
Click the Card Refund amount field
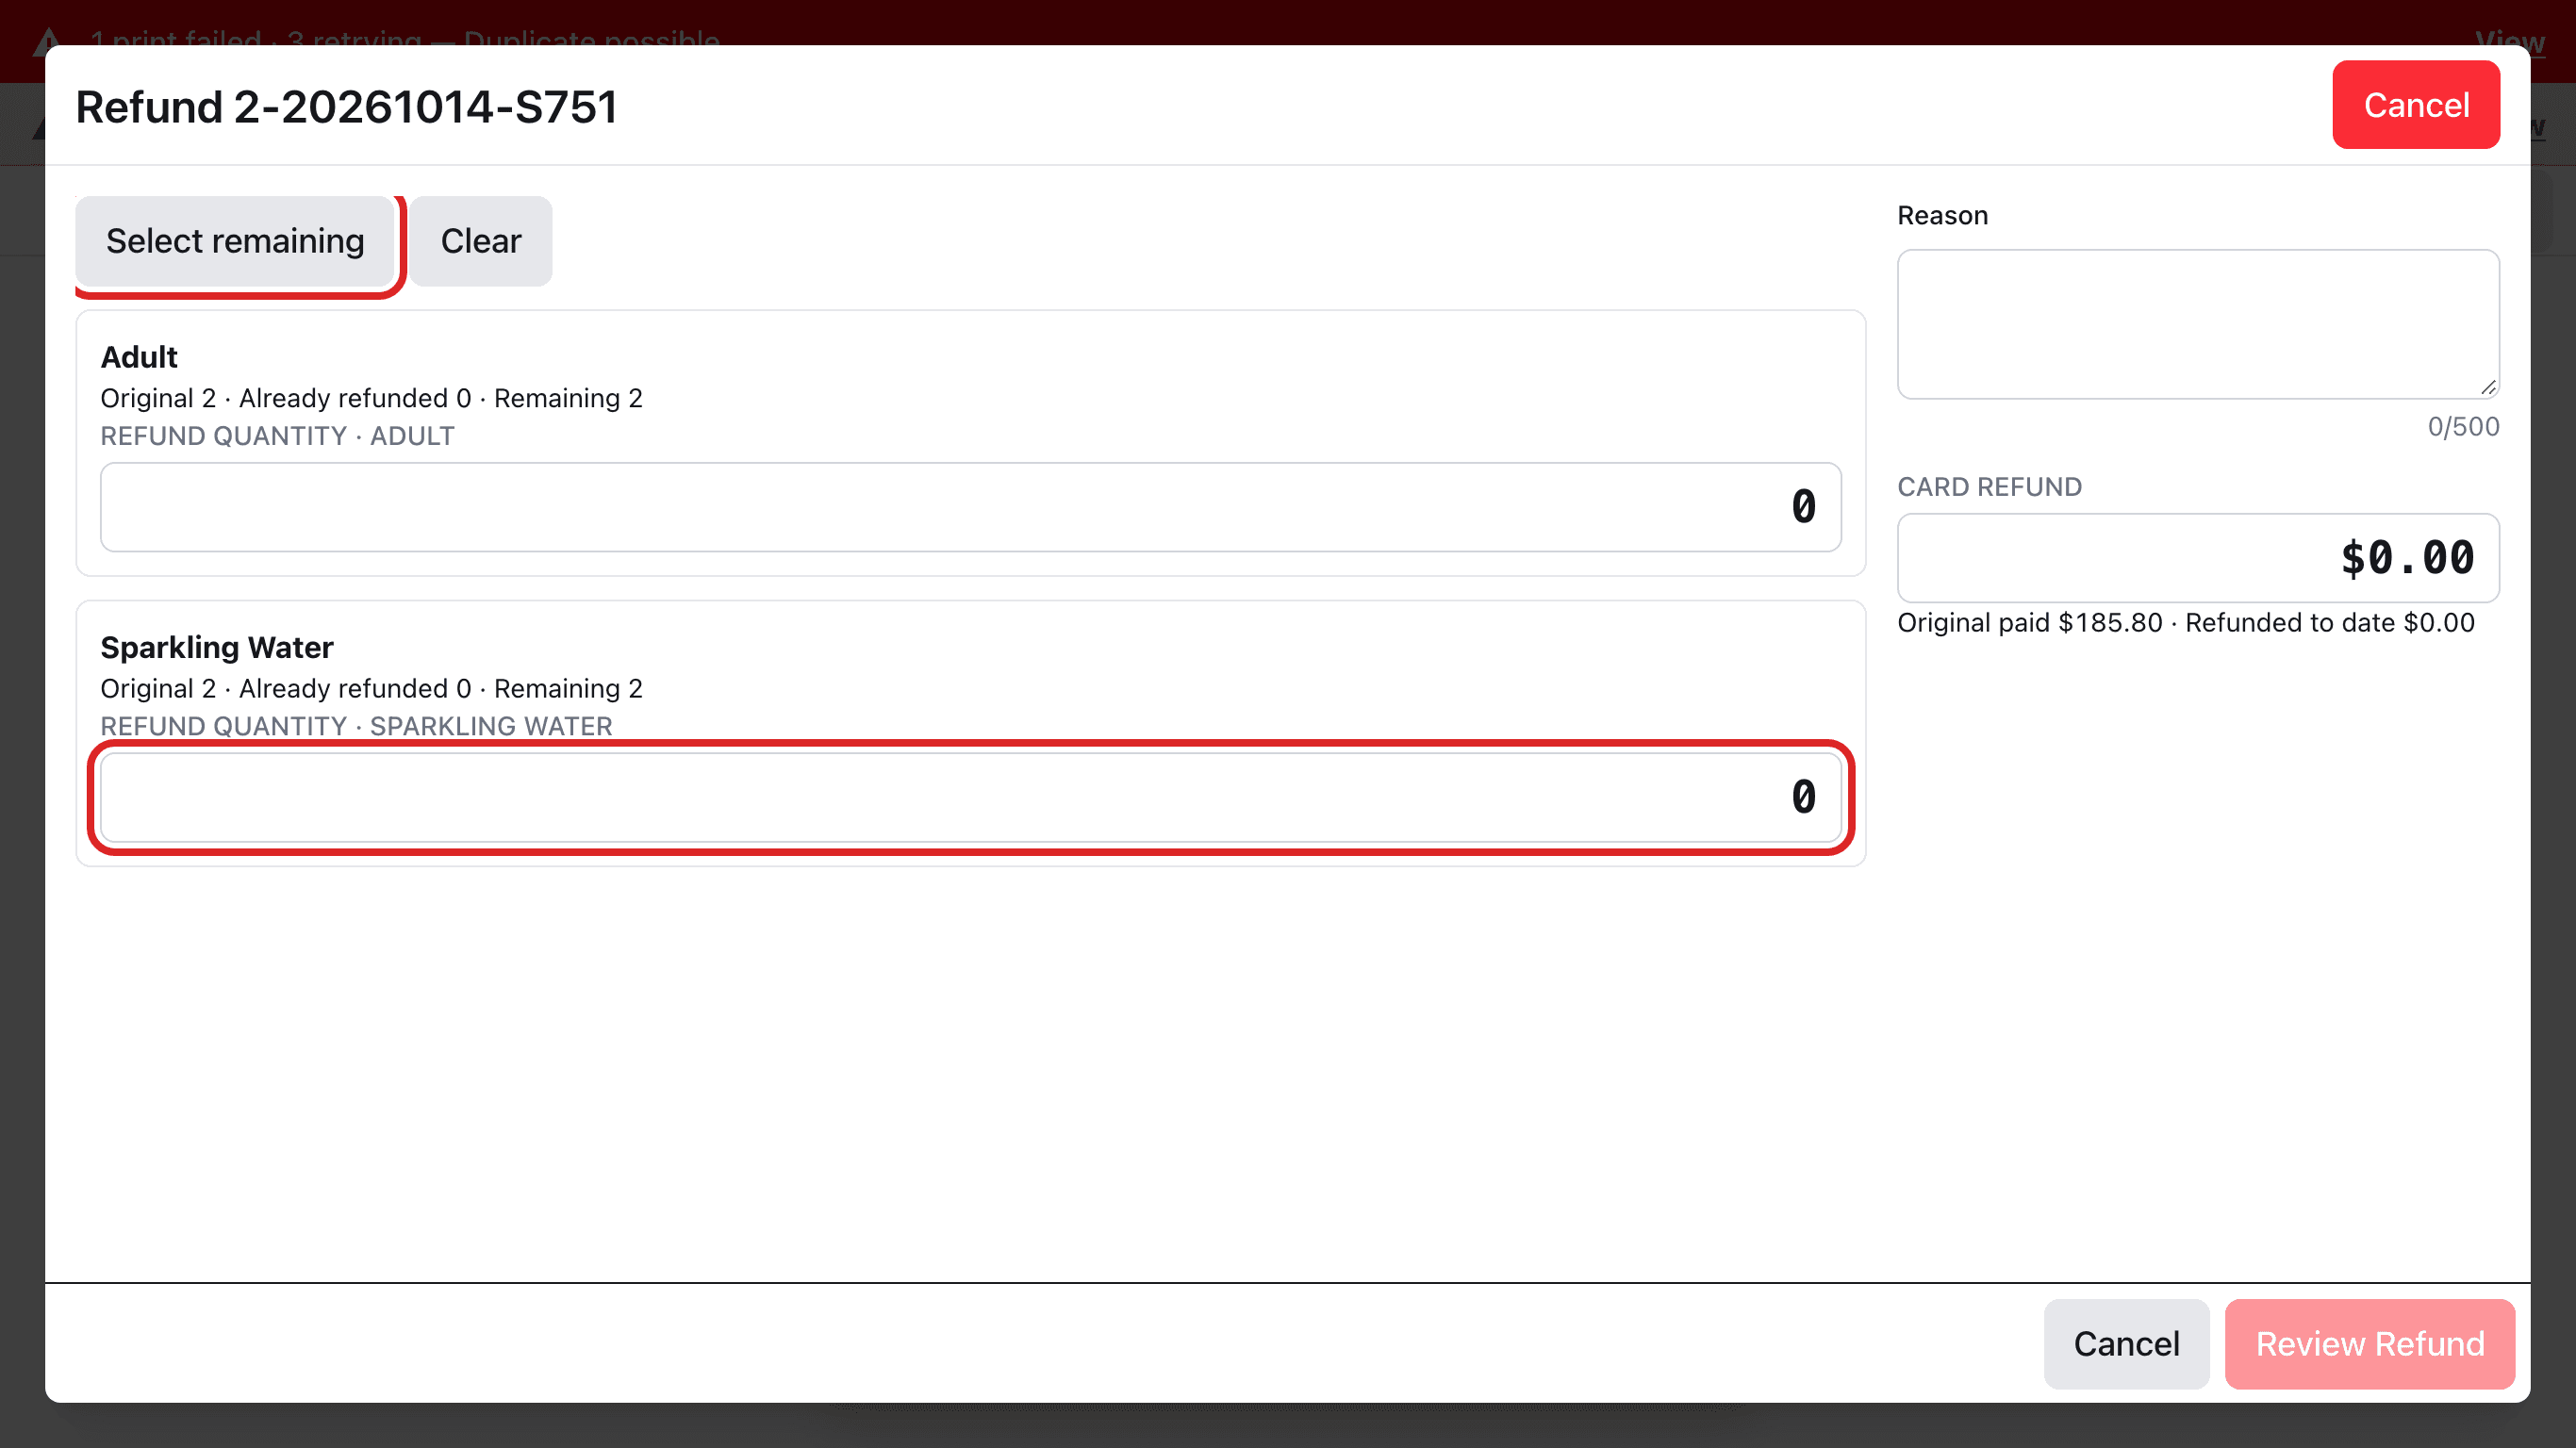tap(2198, 558)
